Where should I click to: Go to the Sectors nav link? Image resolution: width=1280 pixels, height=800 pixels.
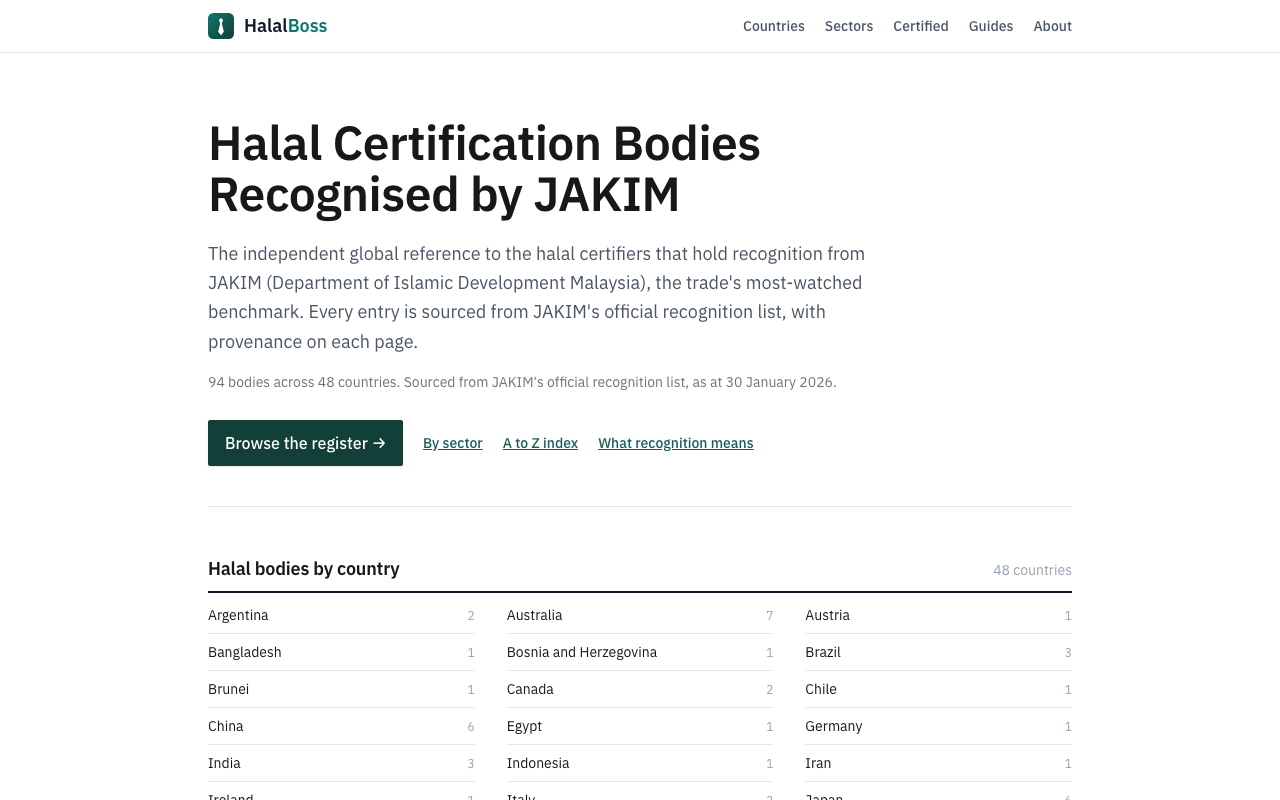(849, 26)
